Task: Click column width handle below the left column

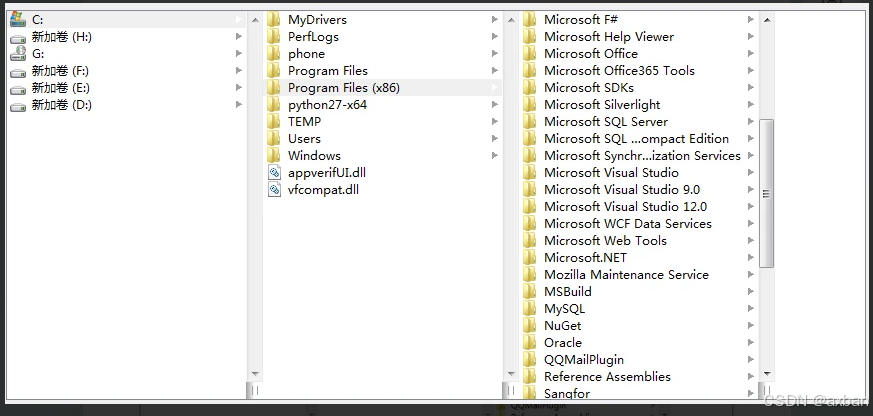Action: pos(255,390)
